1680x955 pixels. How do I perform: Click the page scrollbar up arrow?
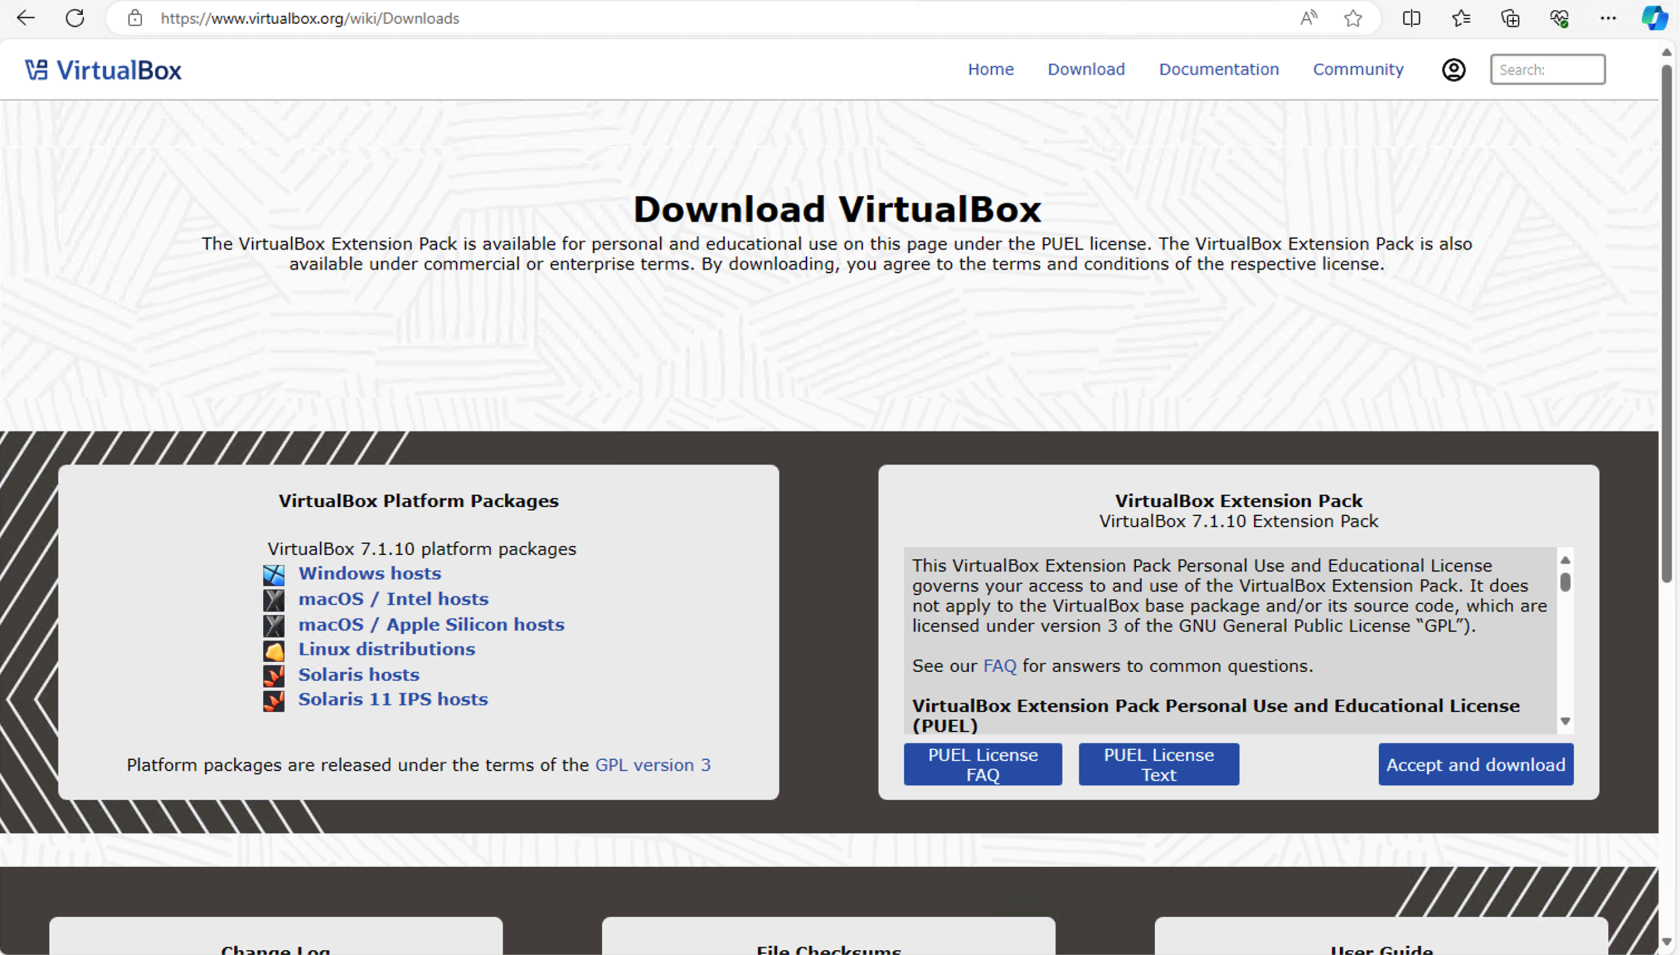[x=1666, y=52]
